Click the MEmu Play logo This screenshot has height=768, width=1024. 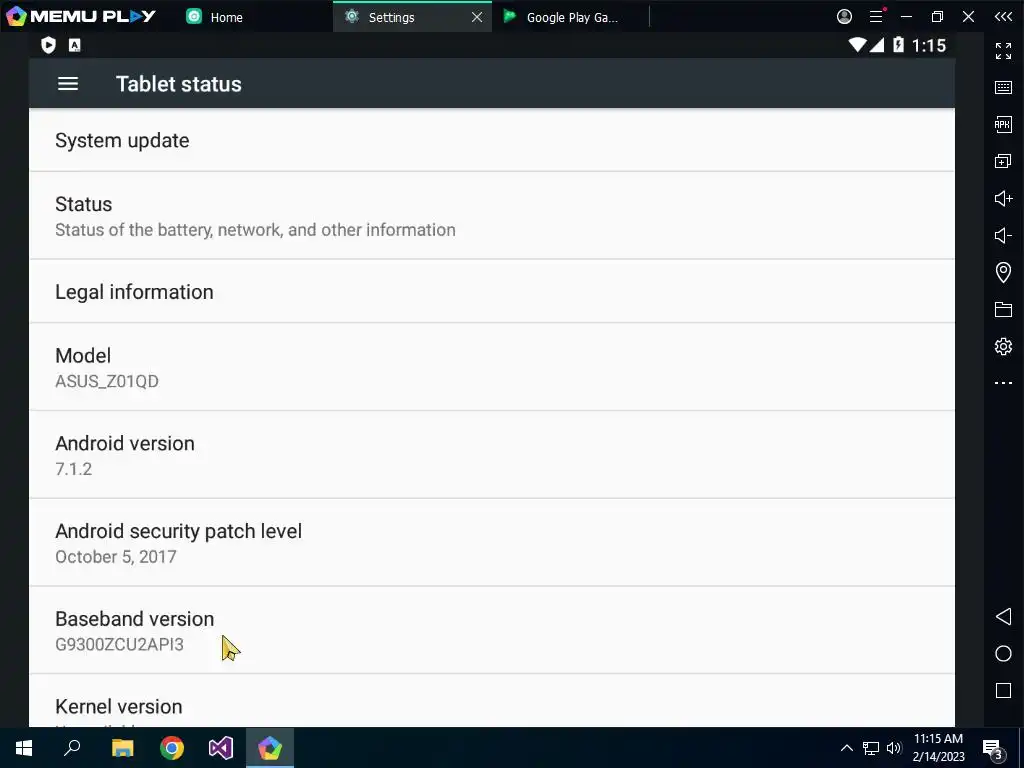81,16
